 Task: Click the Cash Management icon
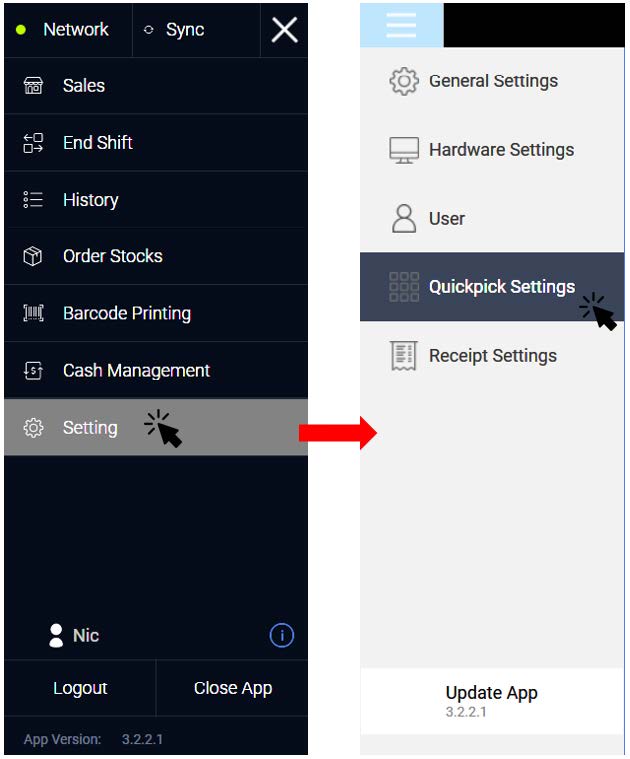pyautogui.click(x=33, y=371)
